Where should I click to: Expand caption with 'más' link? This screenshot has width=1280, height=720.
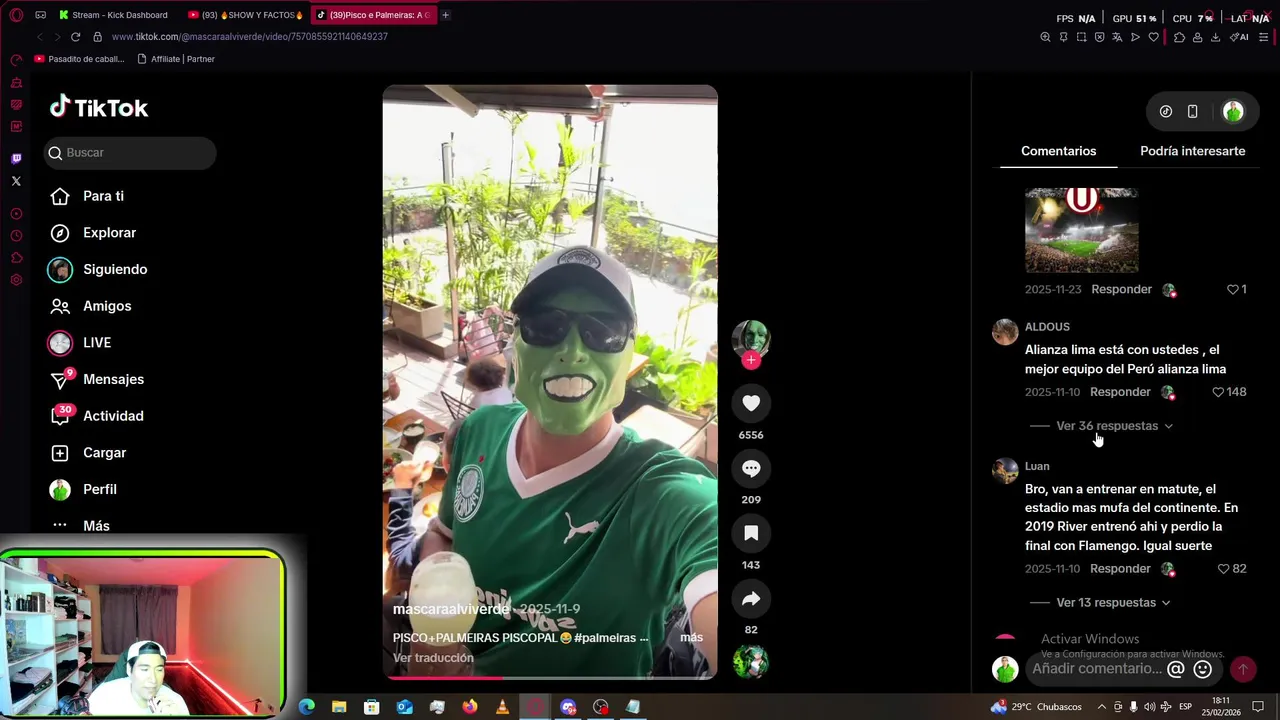pyautogui.click(x=691, y=638)
